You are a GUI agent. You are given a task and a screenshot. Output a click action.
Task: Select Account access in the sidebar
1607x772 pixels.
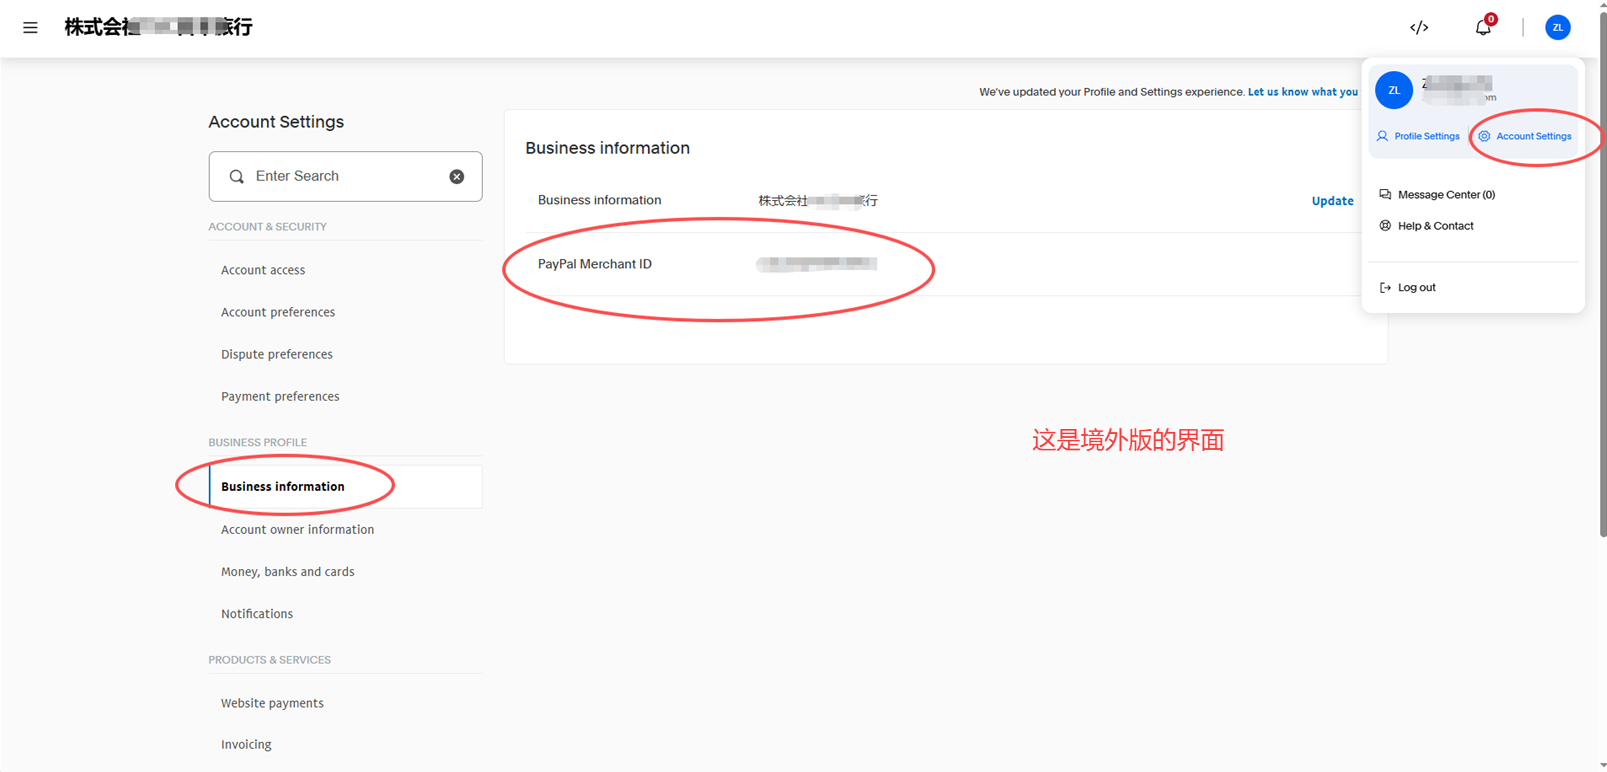point(263,270)
